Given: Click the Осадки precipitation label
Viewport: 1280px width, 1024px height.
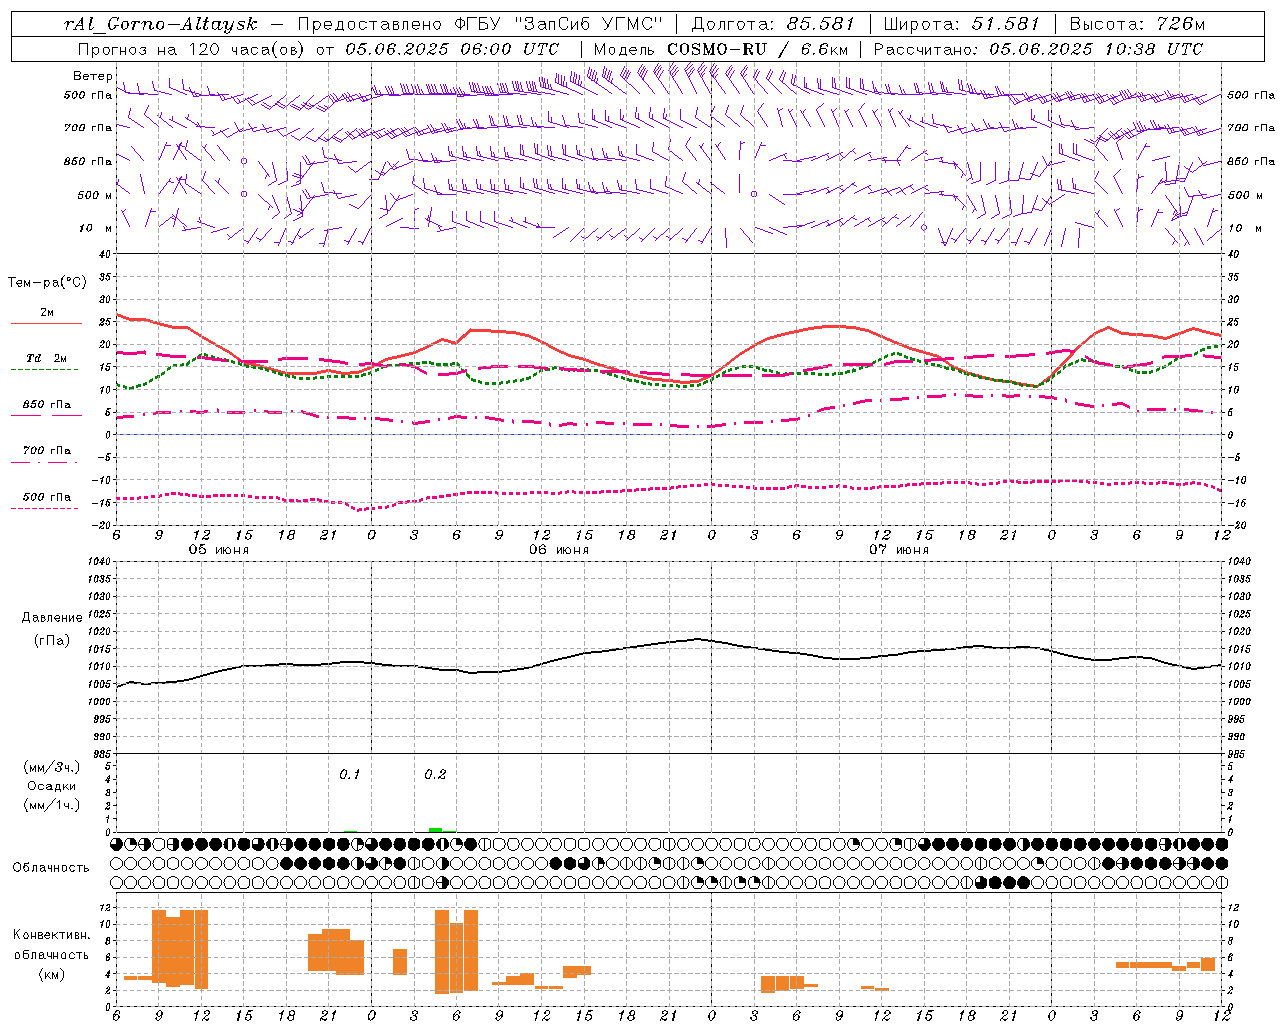Looking at the screenshot, I should click(x=51, y=786).
